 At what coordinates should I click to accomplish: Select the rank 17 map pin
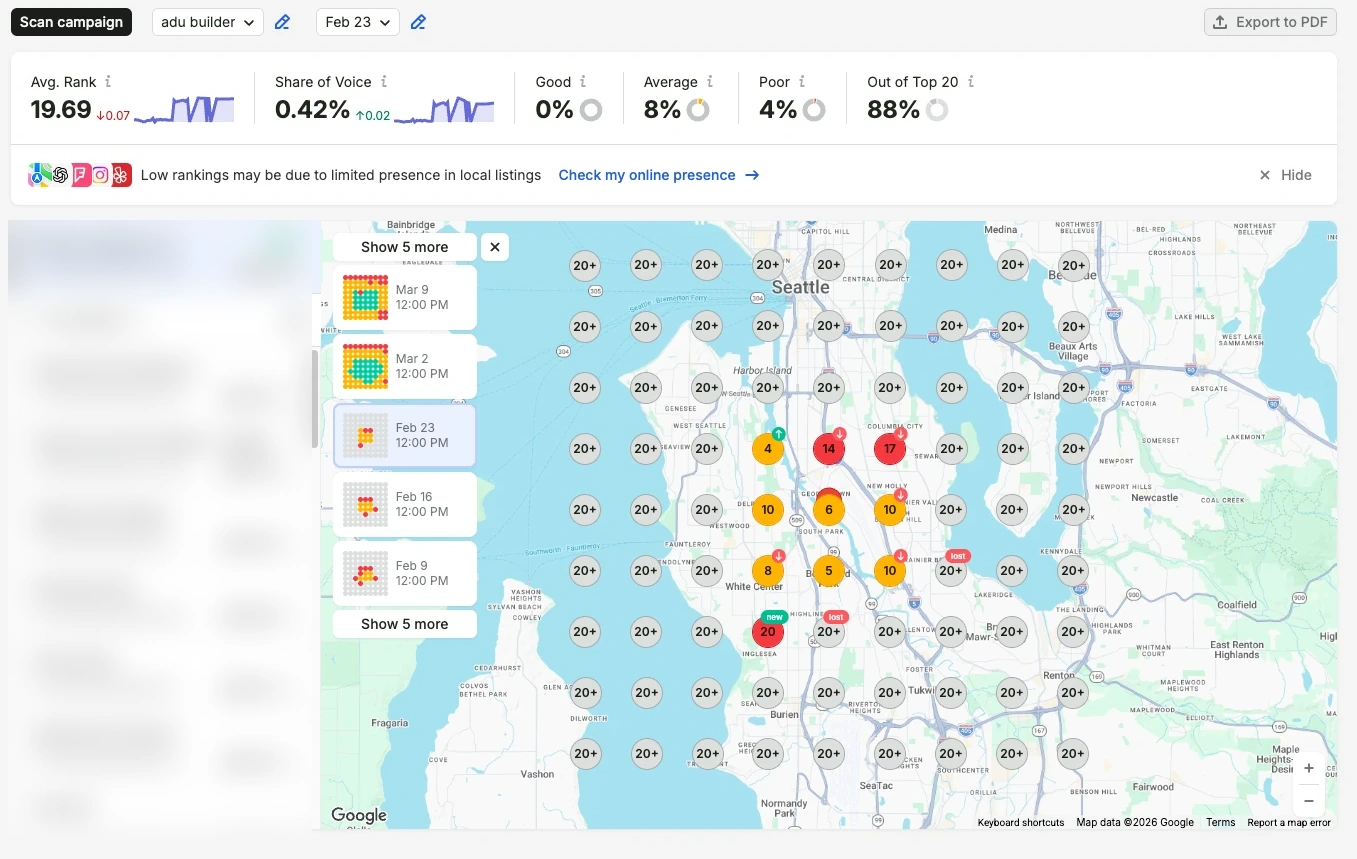tap(890, 449)
